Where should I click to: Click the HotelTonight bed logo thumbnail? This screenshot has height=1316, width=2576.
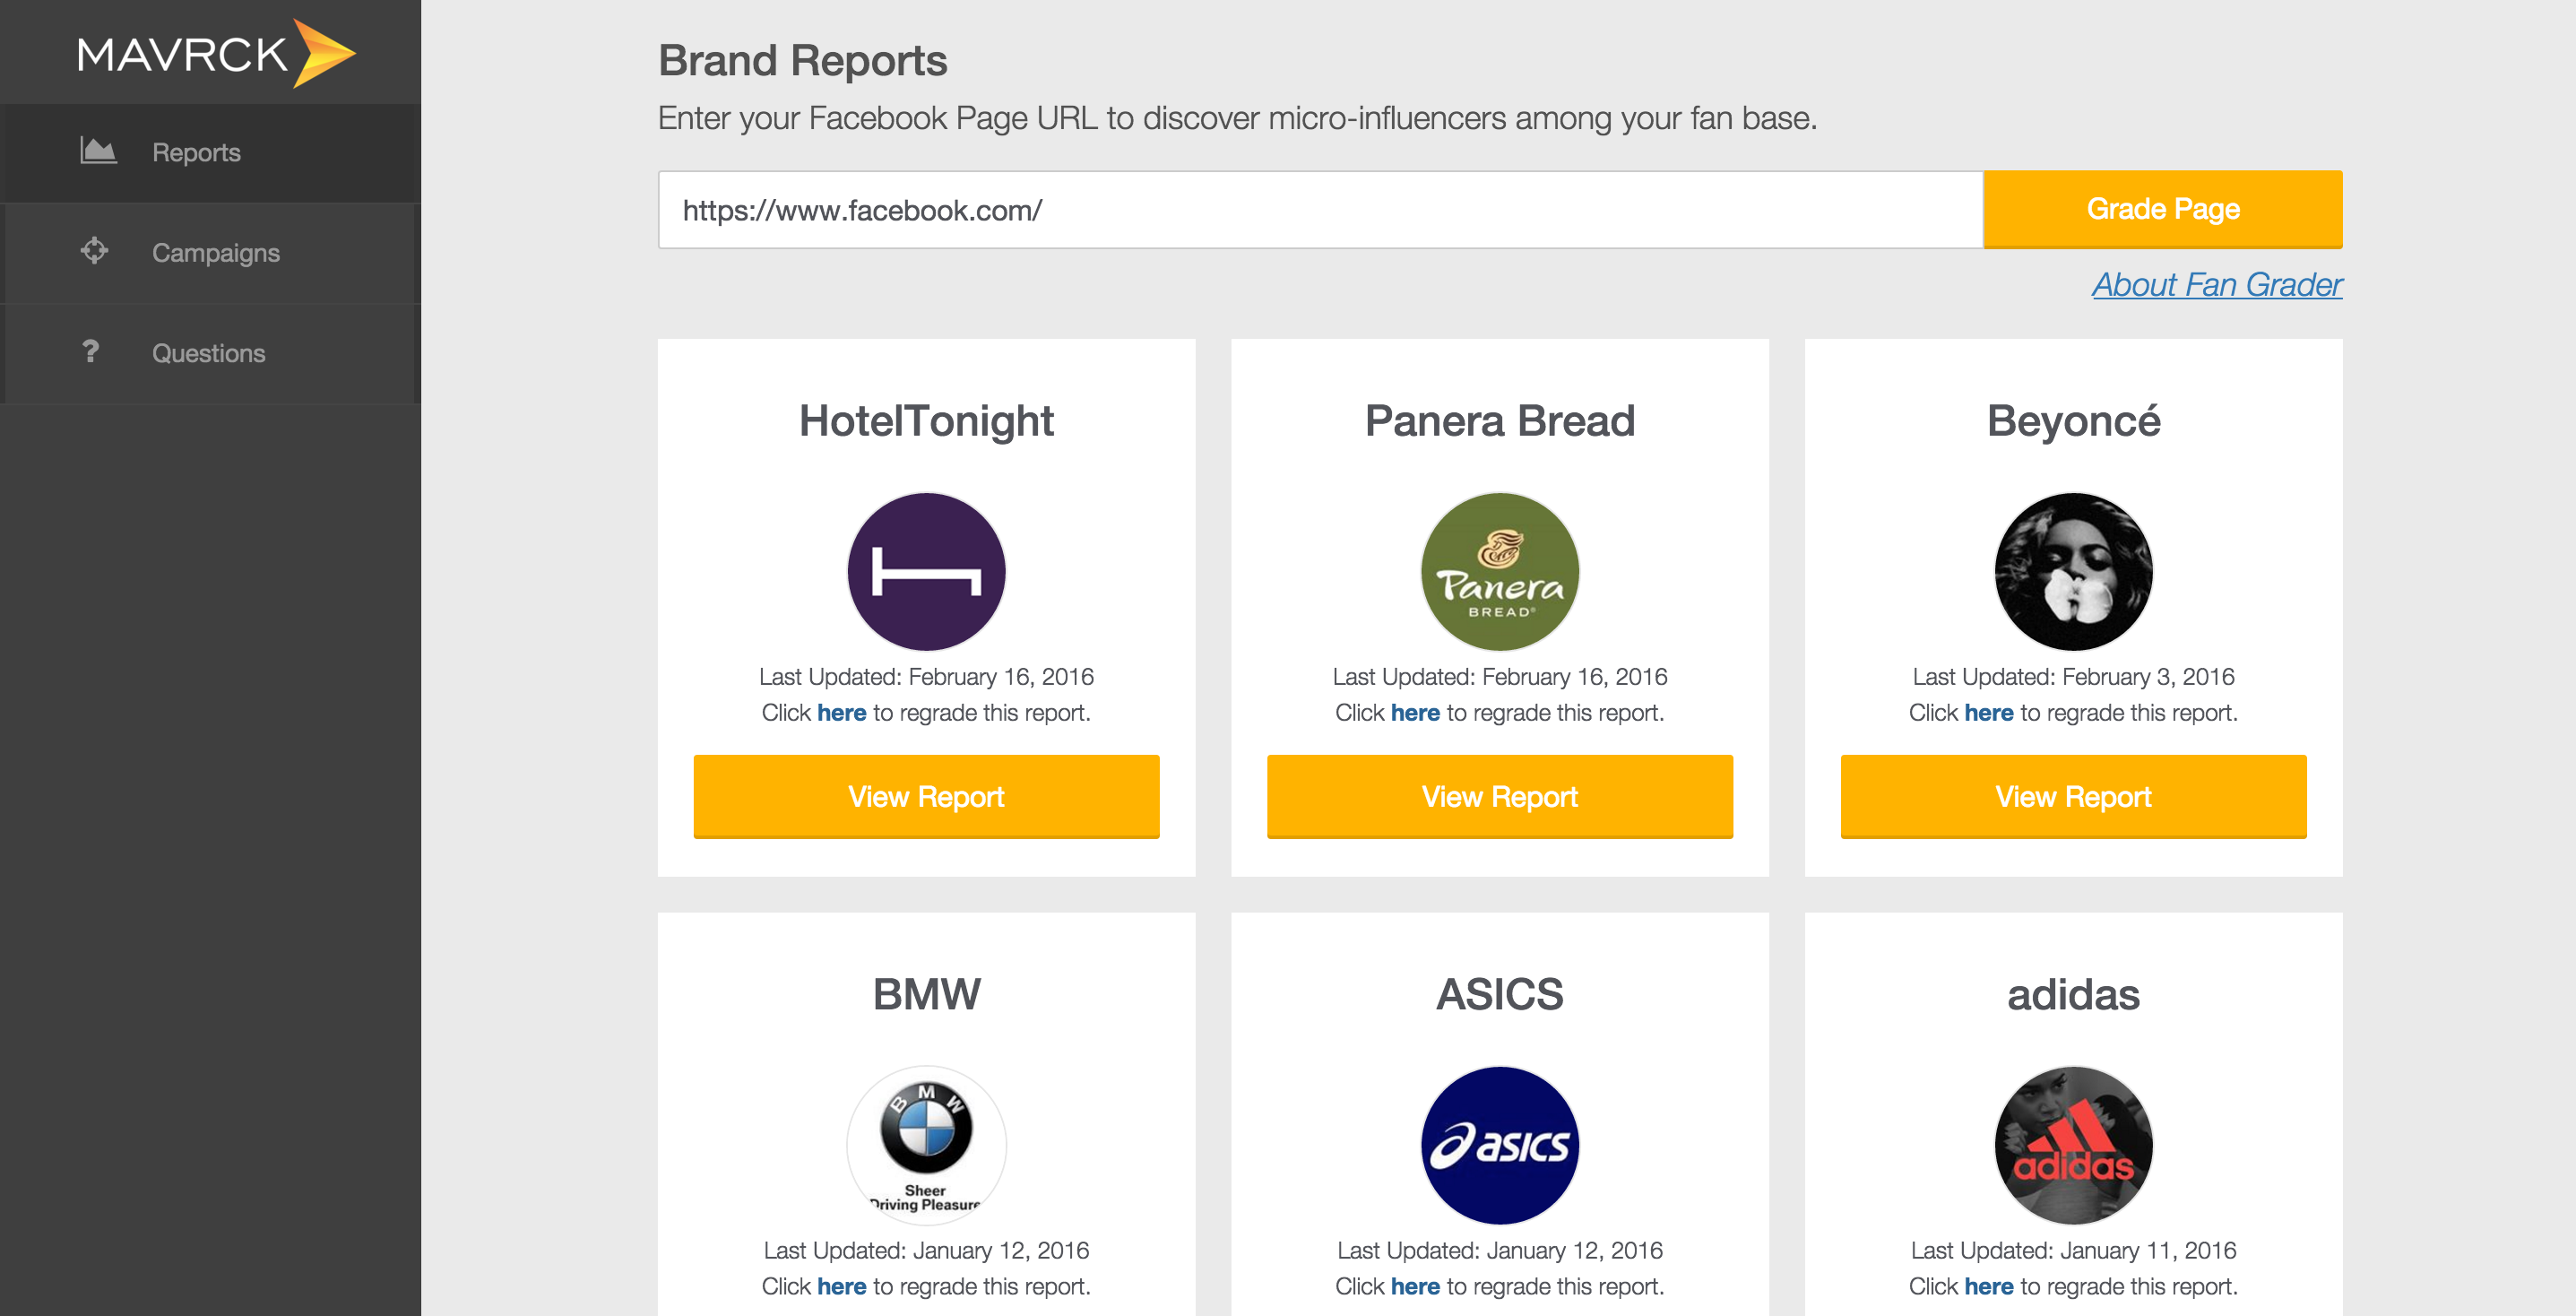pos(926,571)
